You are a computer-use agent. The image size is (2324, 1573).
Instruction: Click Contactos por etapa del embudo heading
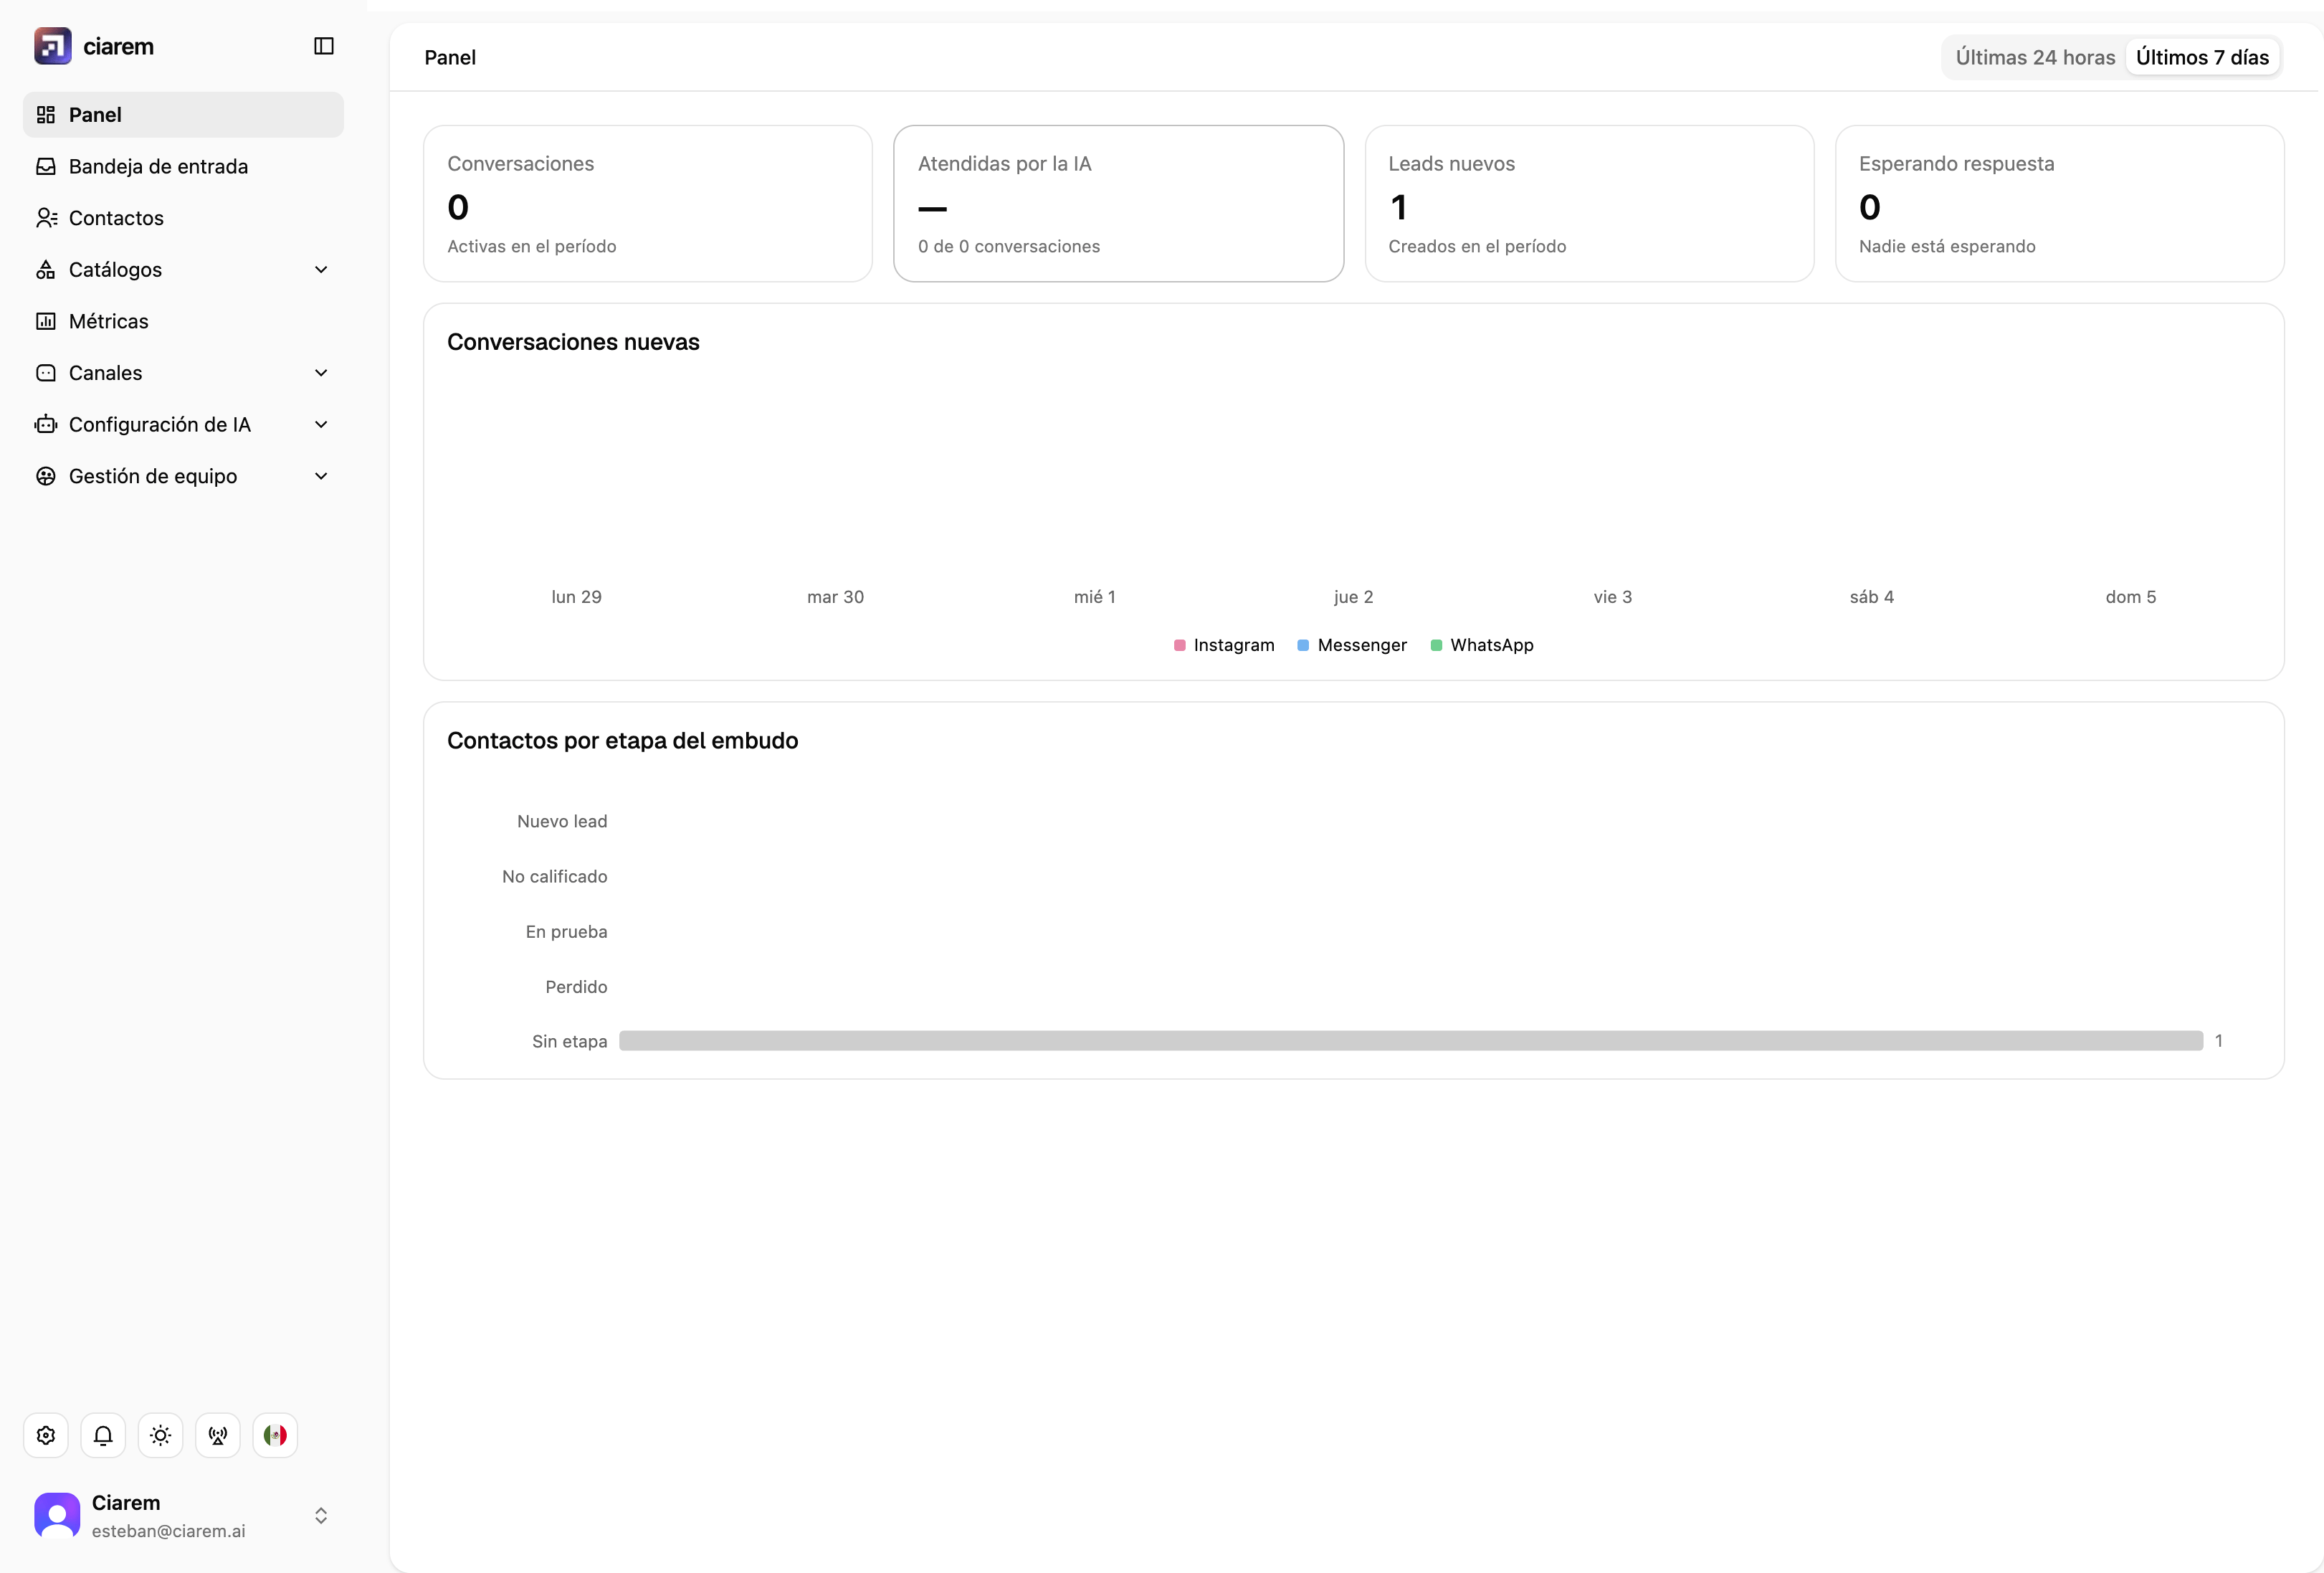(622, 741)
